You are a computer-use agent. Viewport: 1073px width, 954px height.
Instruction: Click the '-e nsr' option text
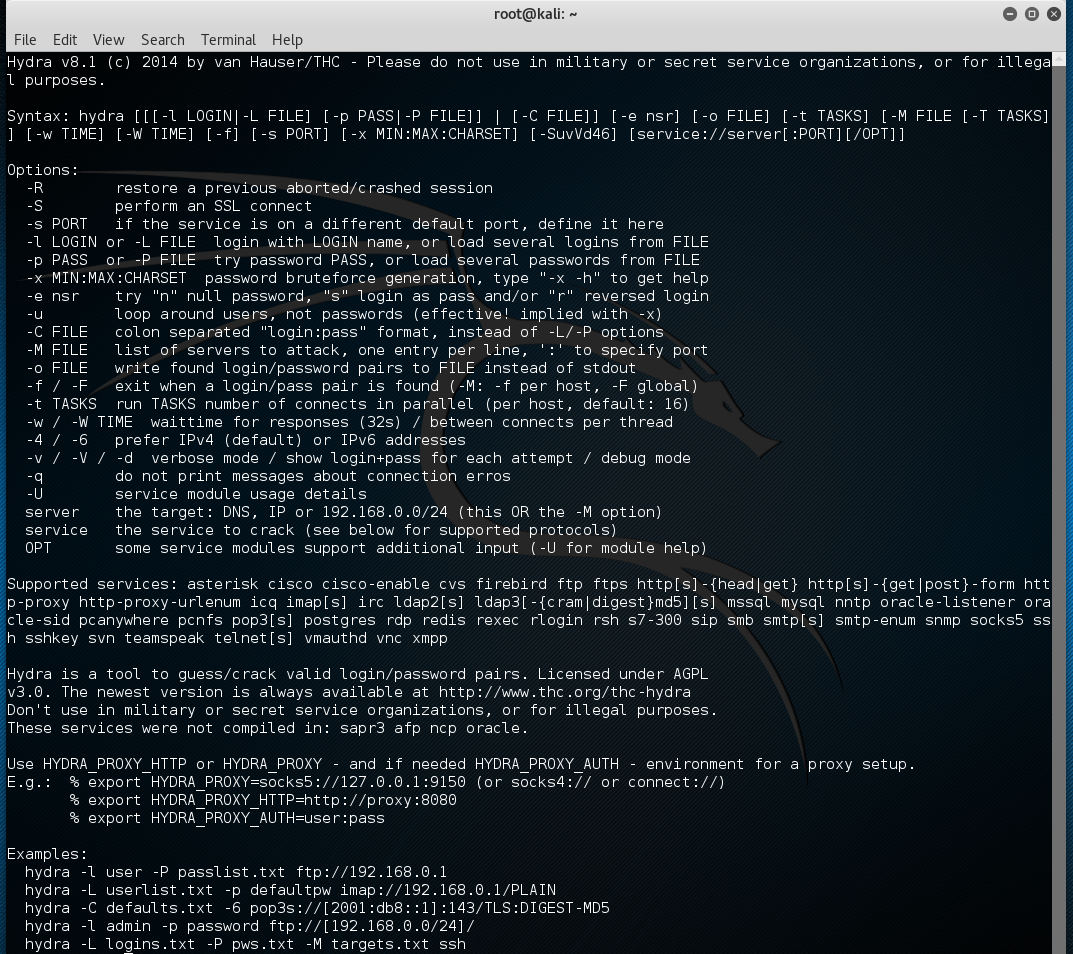[52, 296]
